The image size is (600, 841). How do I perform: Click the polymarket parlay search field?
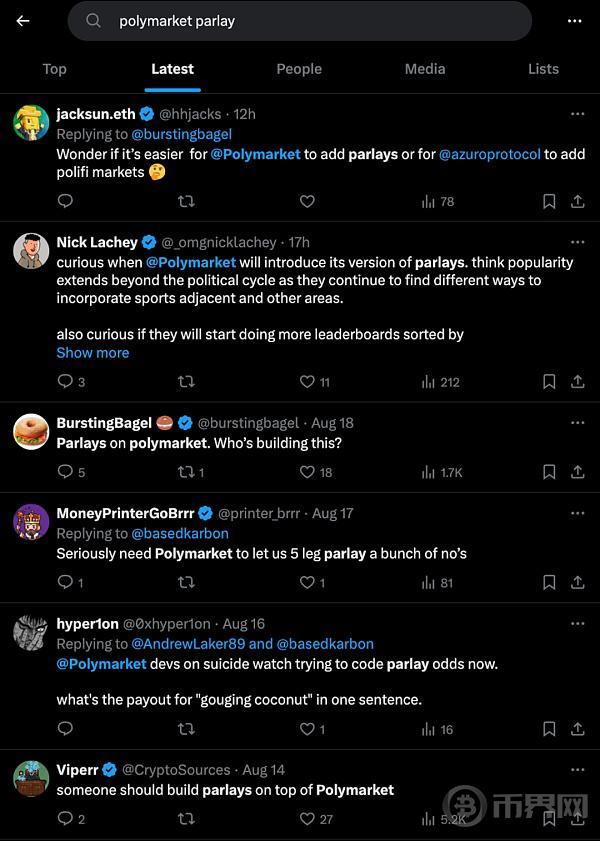click(300, 21)
